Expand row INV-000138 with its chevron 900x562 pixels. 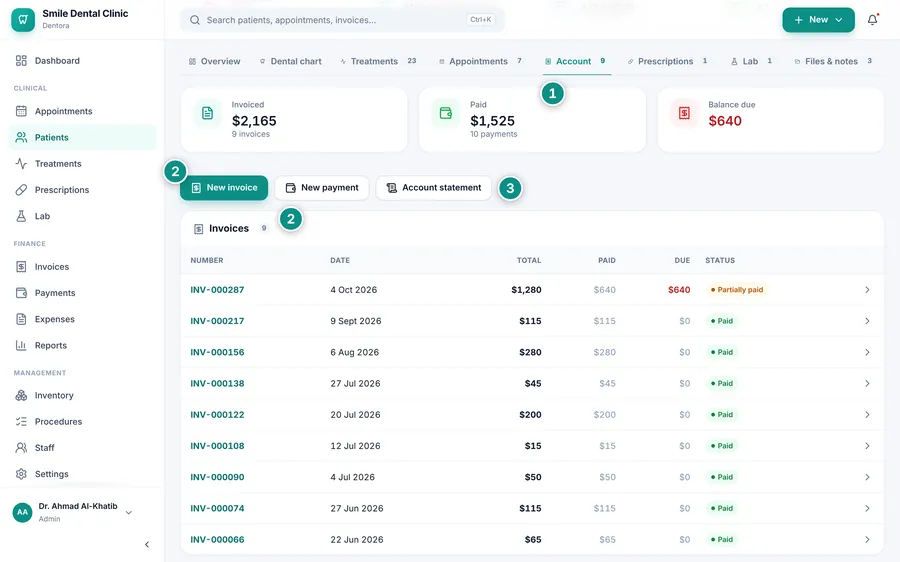pyautogui.click(x=867, y=383)
